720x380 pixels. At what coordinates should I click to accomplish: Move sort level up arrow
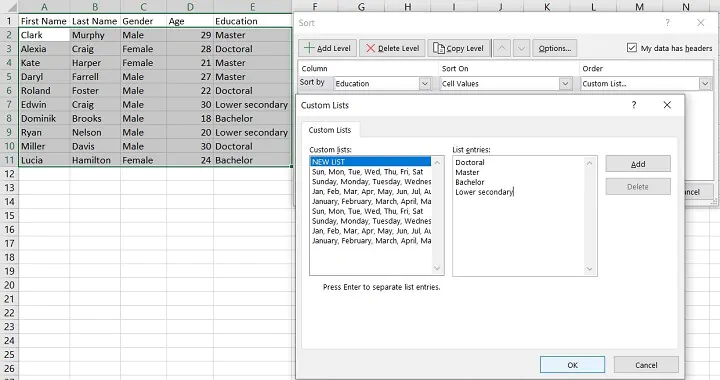pos(502,48)
